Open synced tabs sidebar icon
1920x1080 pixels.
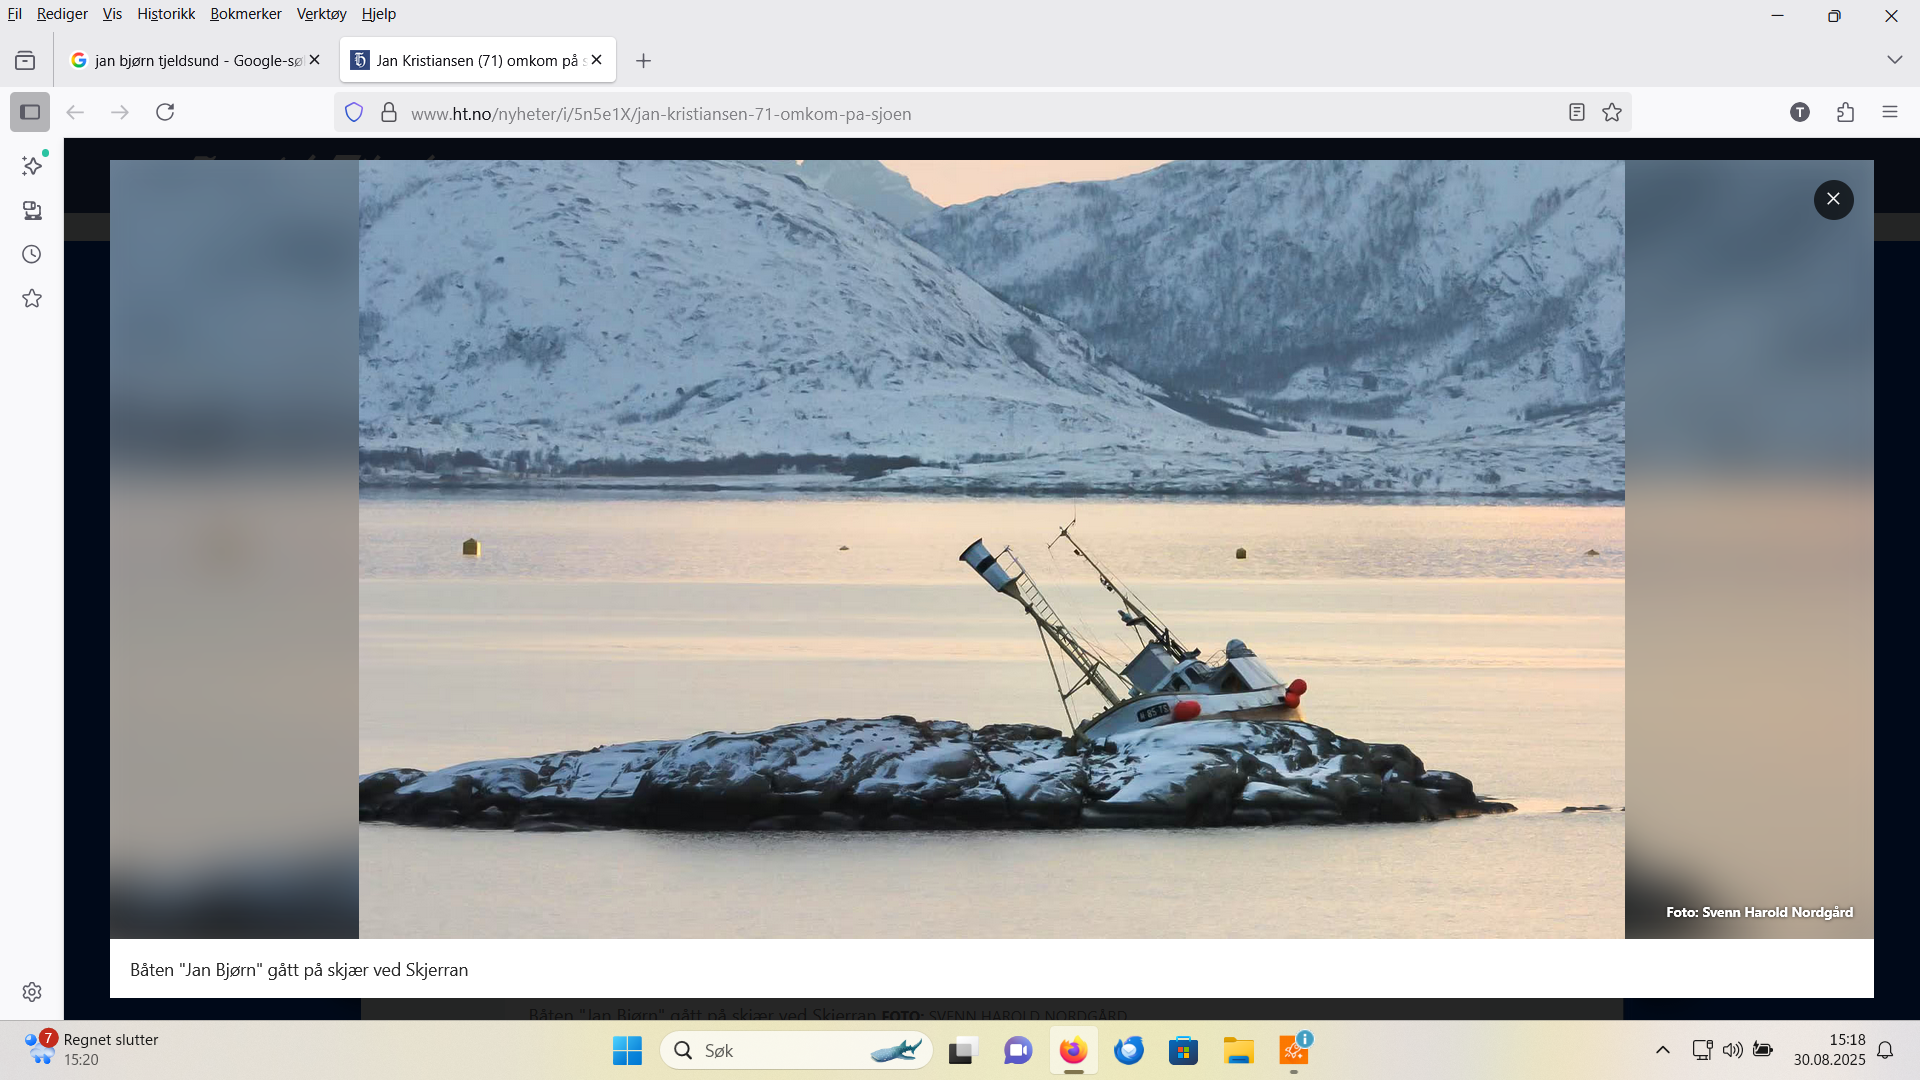32,210
